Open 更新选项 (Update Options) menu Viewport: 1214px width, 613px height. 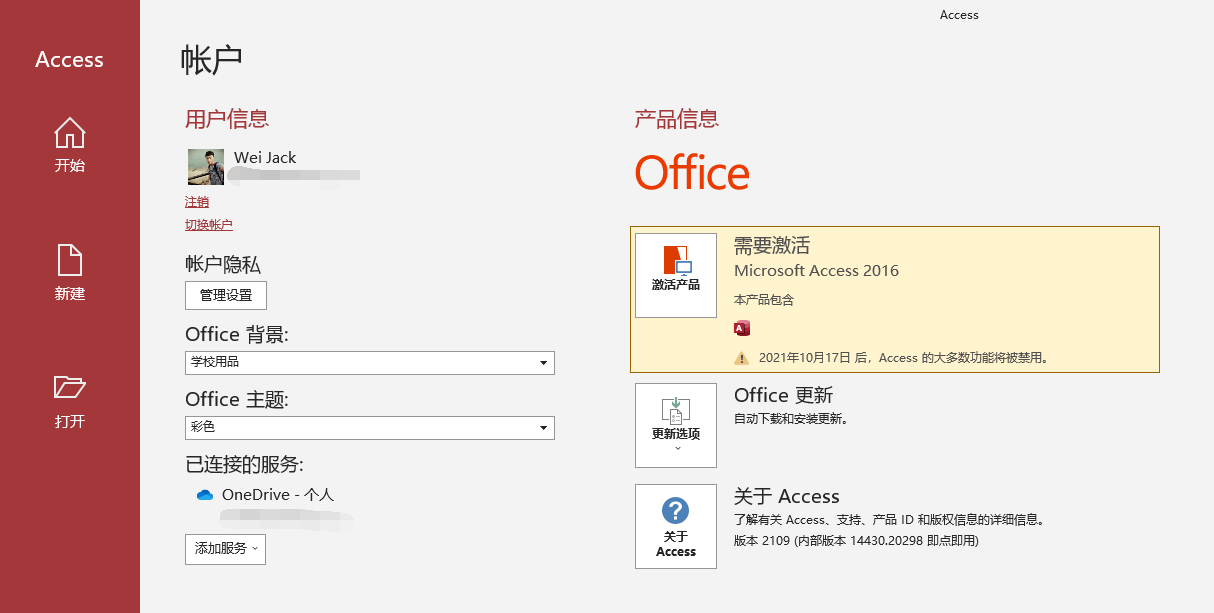click(x=676, y=425)
